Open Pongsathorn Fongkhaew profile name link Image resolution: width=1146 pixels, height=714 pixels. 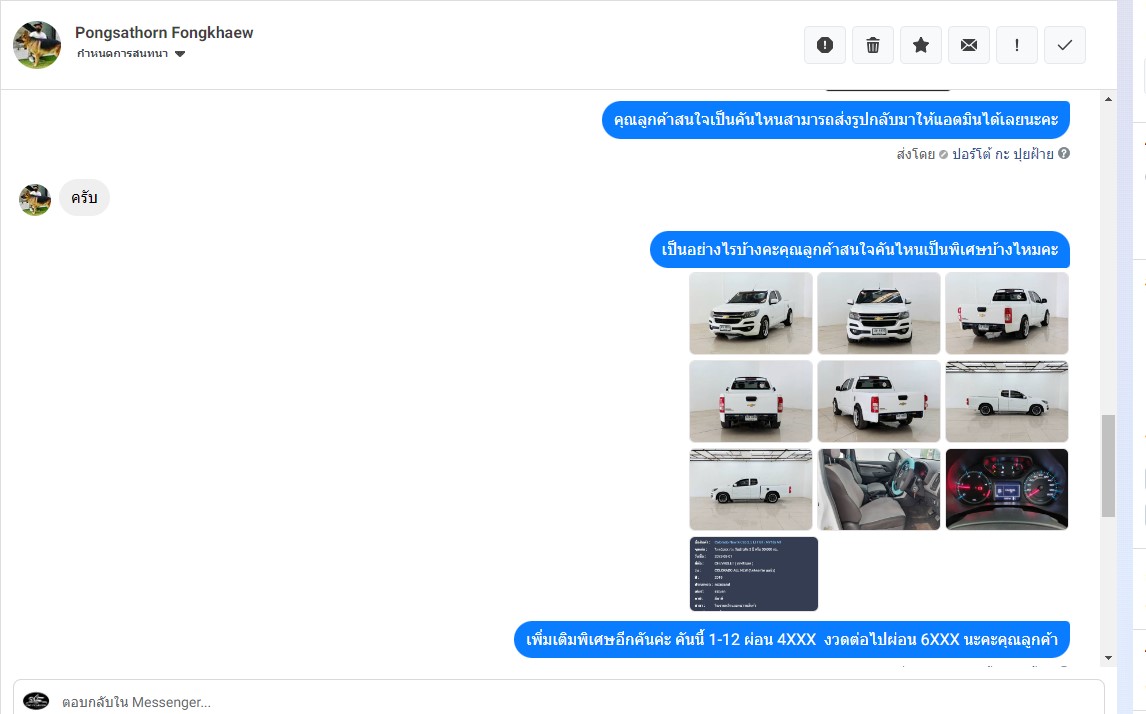point(164,33)
